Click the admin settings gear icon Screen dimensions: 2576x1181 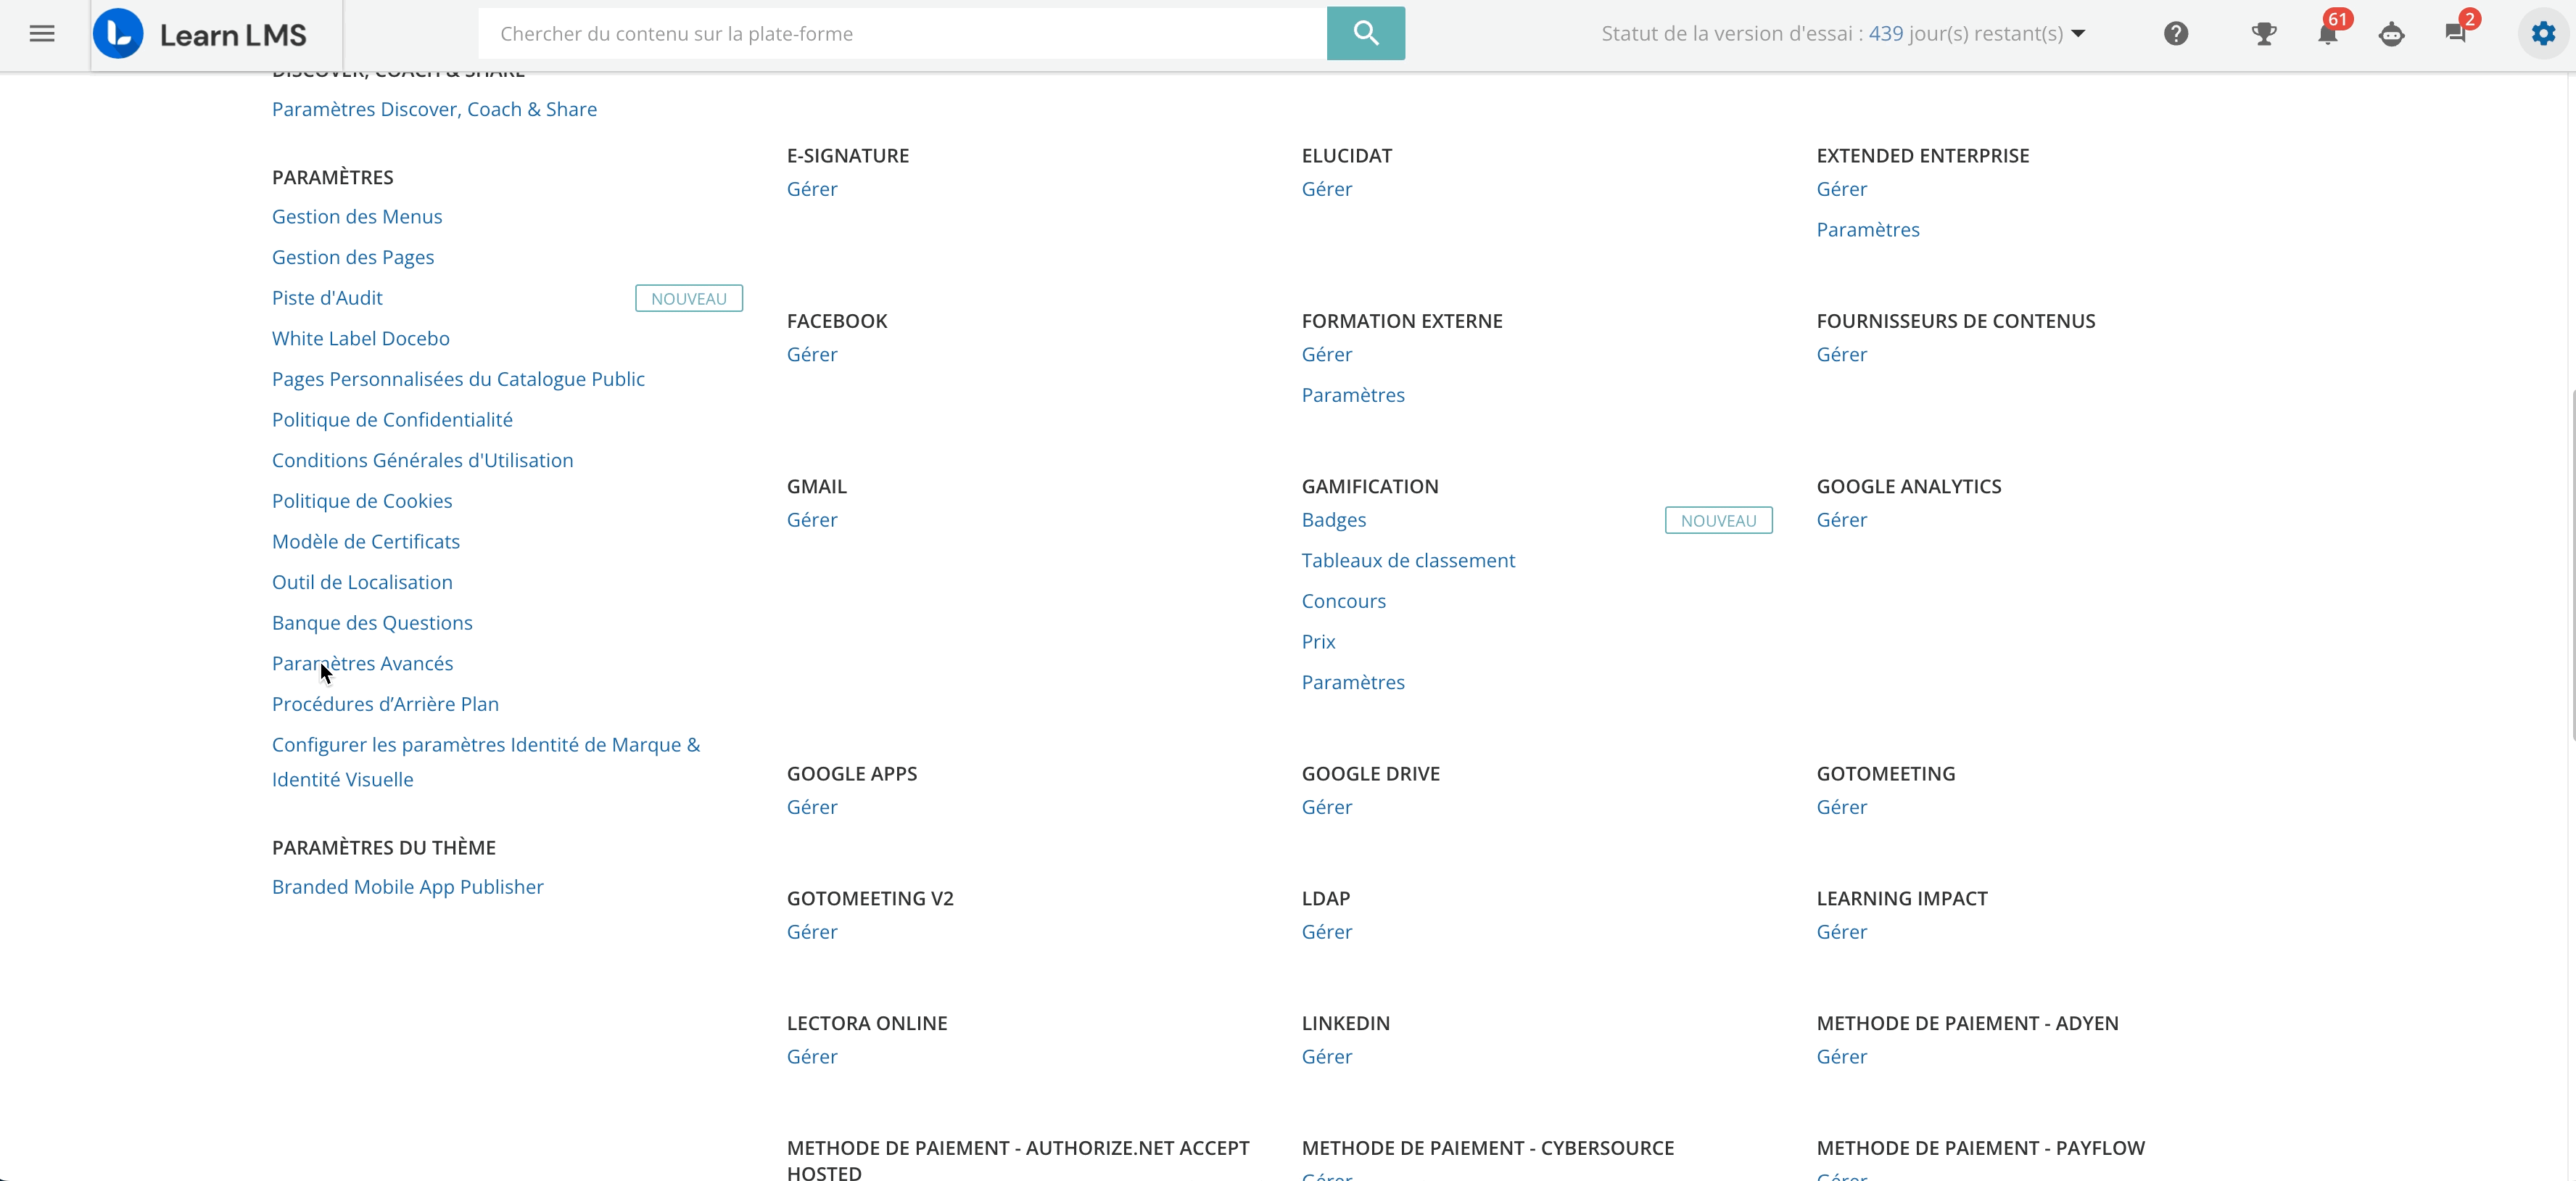(2543, 34)
